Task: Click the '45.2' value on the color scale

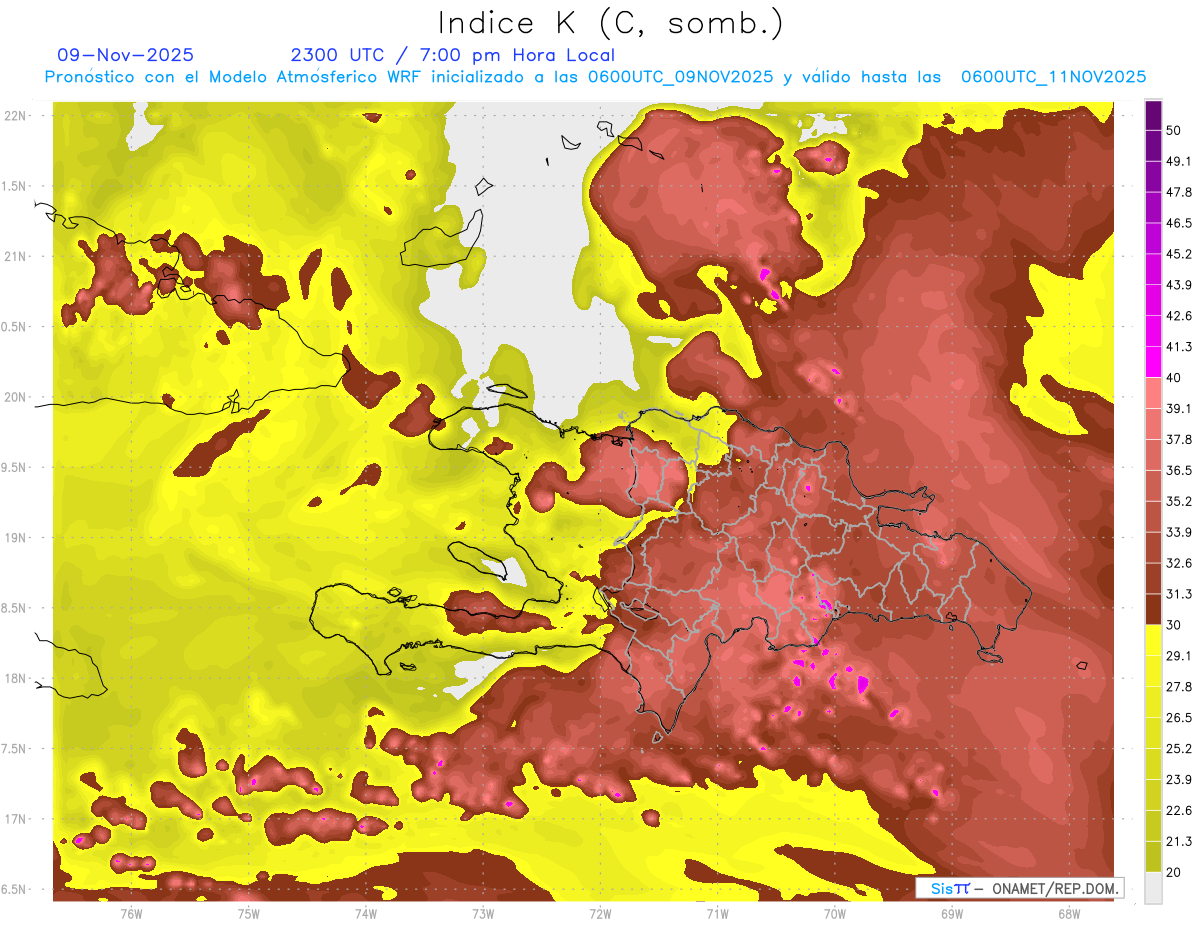Action: (x=1178, y=254)
